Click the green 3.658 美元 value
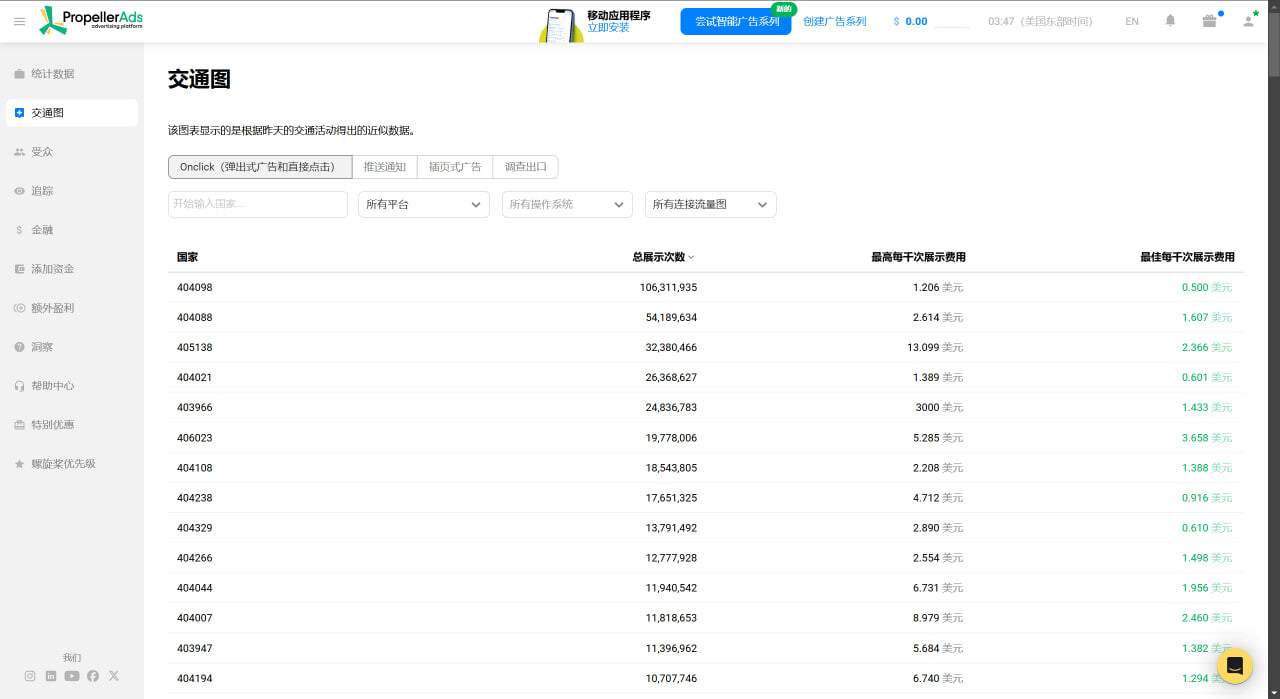 click(x=1207, y=438)
